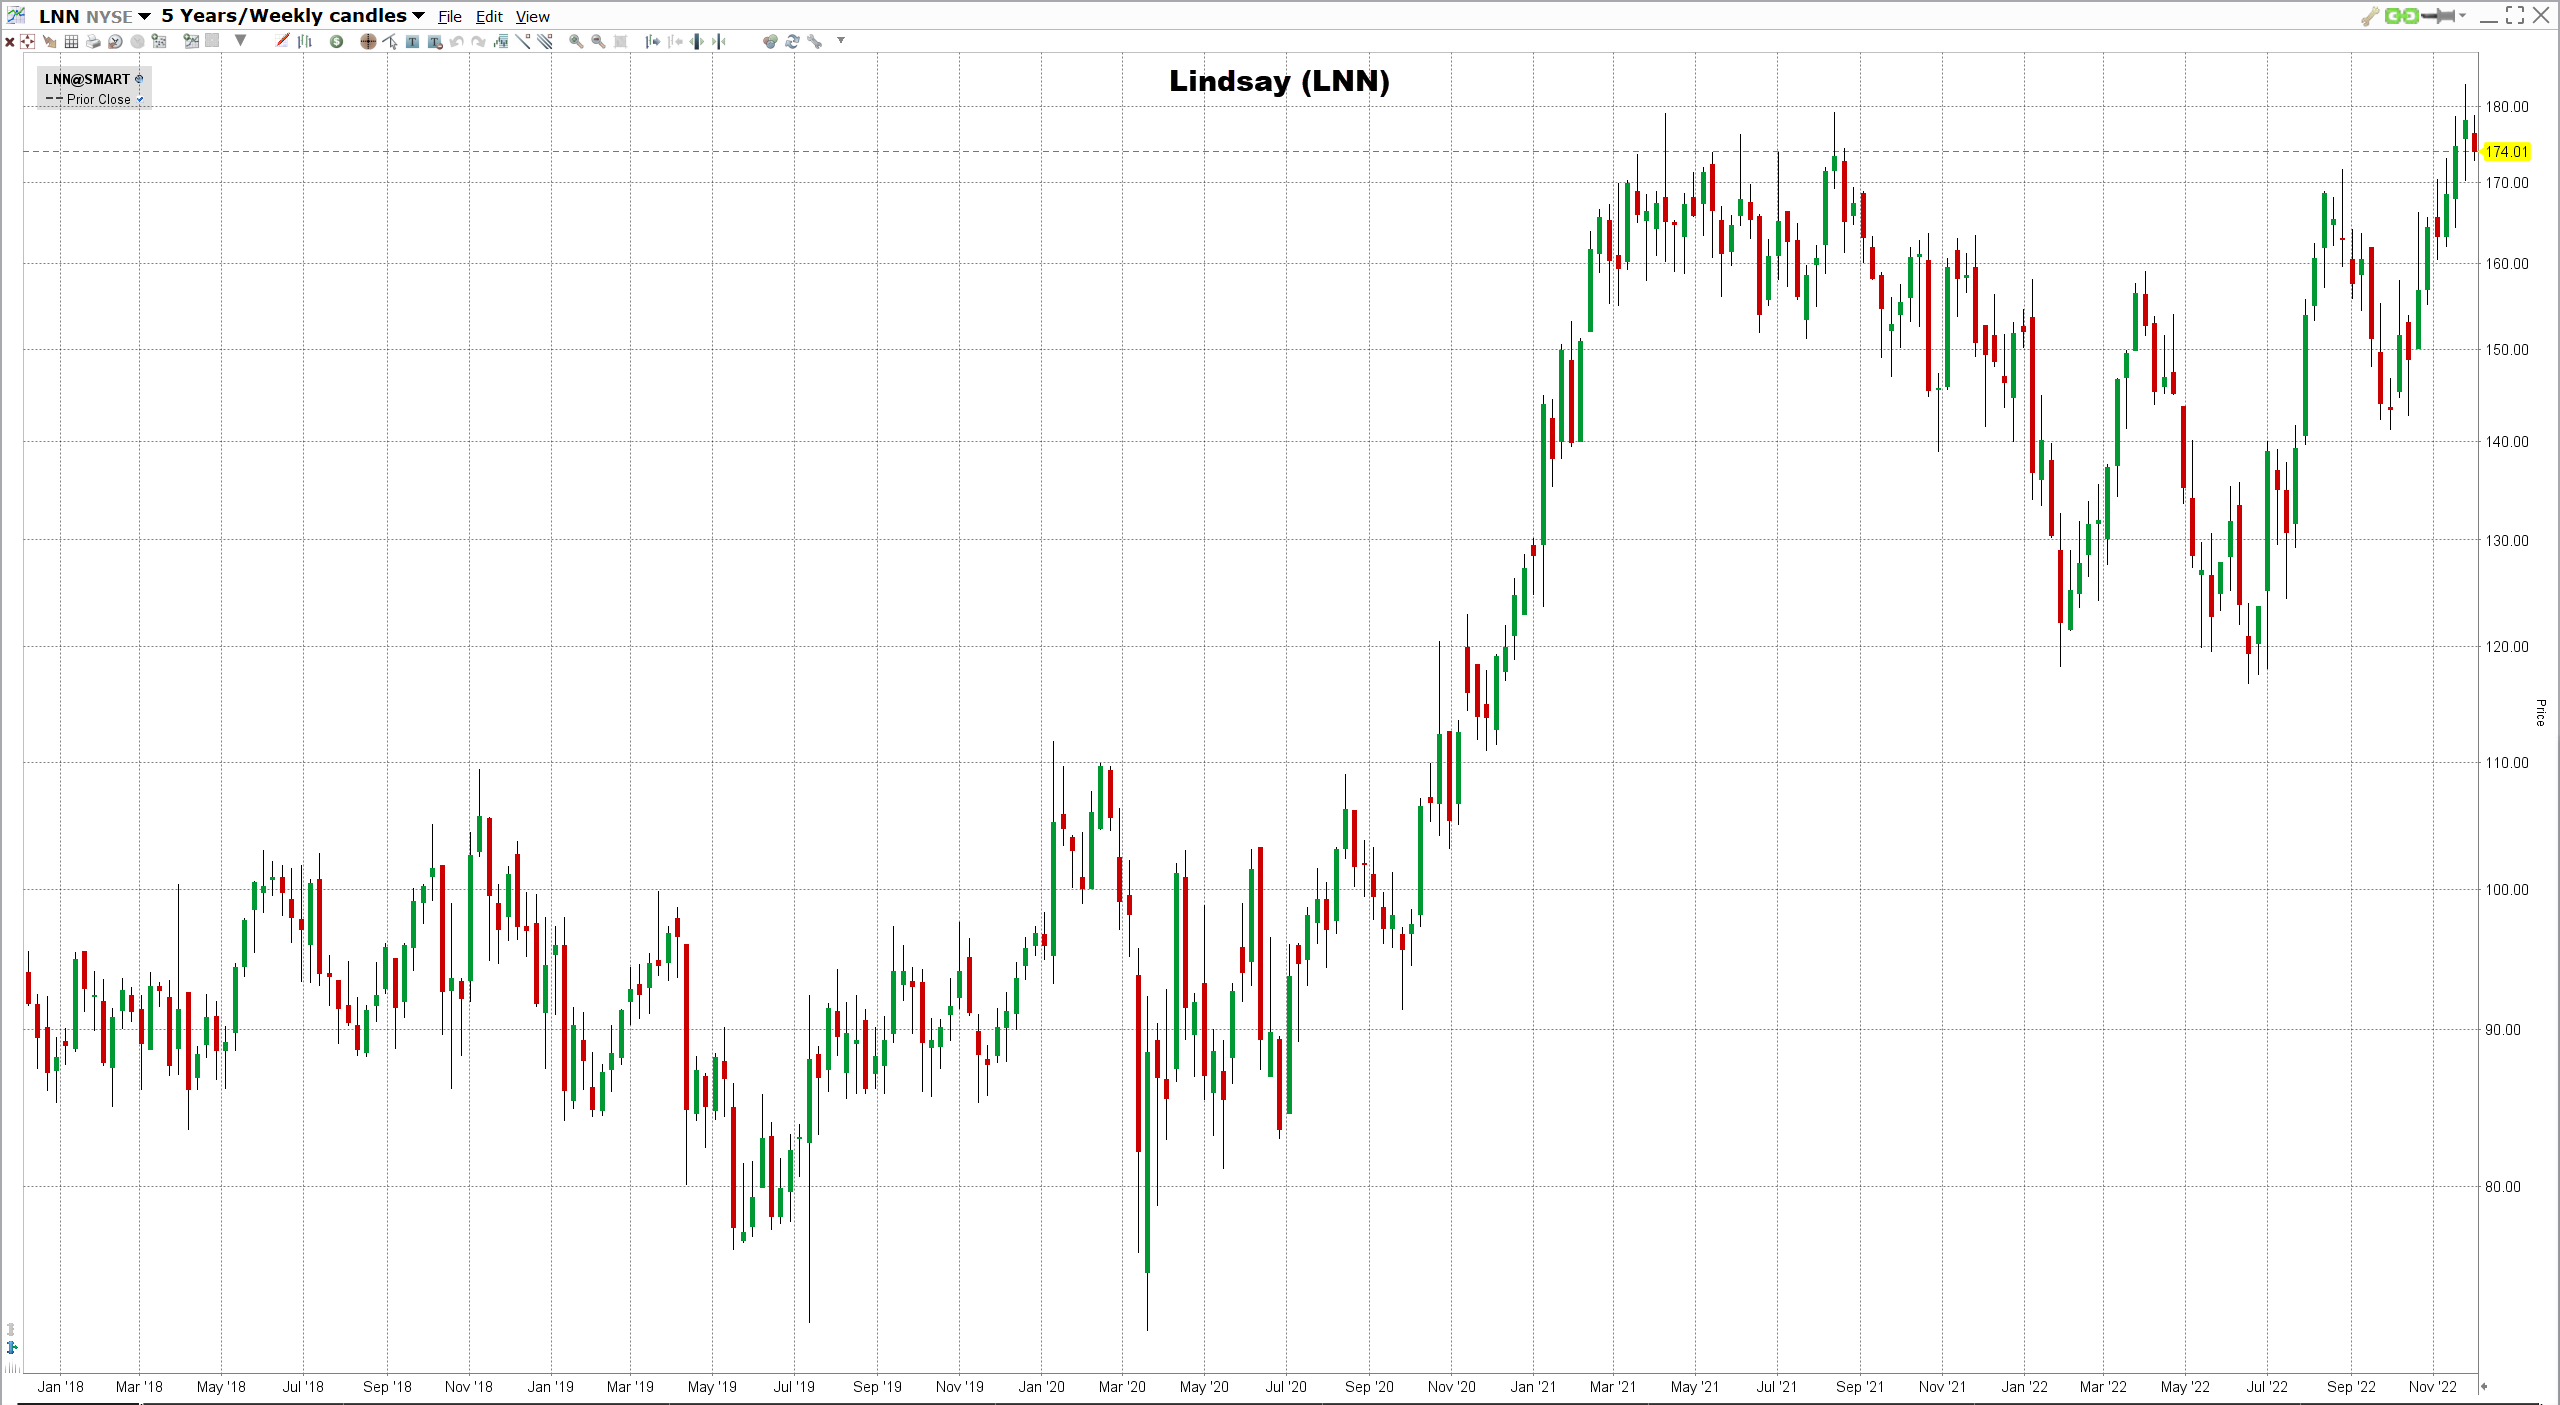Click the red X icon in toolbar
Screen dimensions: 2560x1405
click(x=10, y=41)
